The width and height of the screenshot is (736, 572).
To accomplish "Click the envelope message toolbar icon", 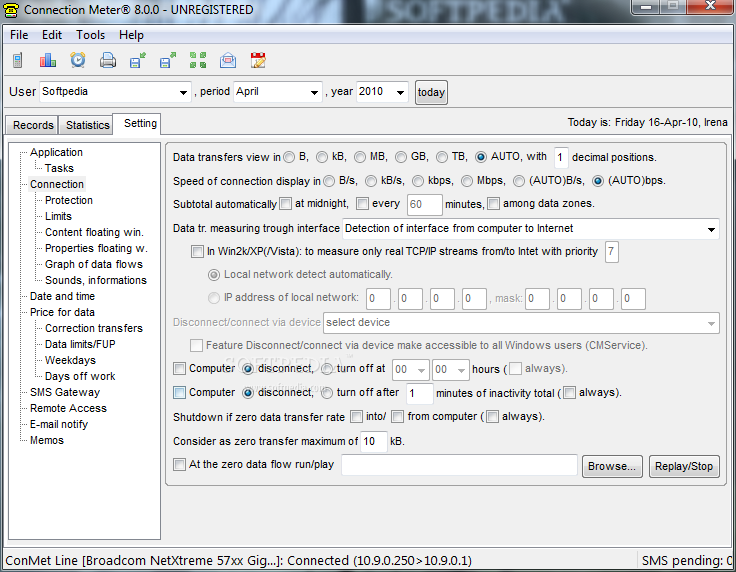I will tap(228, 60).
